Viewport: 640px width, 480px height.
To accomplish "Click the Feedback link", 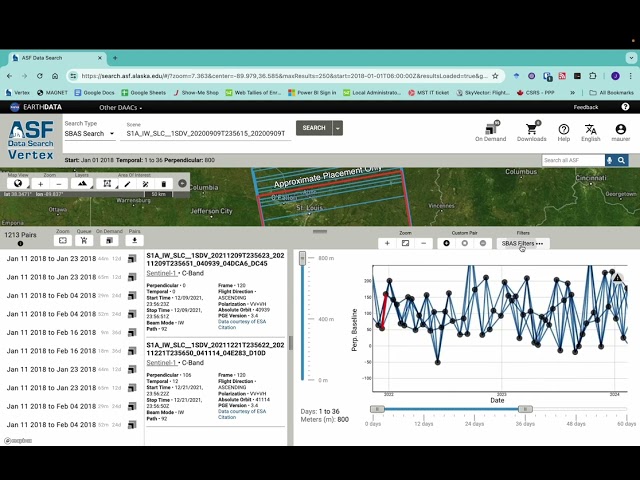I will pos(586,107).
